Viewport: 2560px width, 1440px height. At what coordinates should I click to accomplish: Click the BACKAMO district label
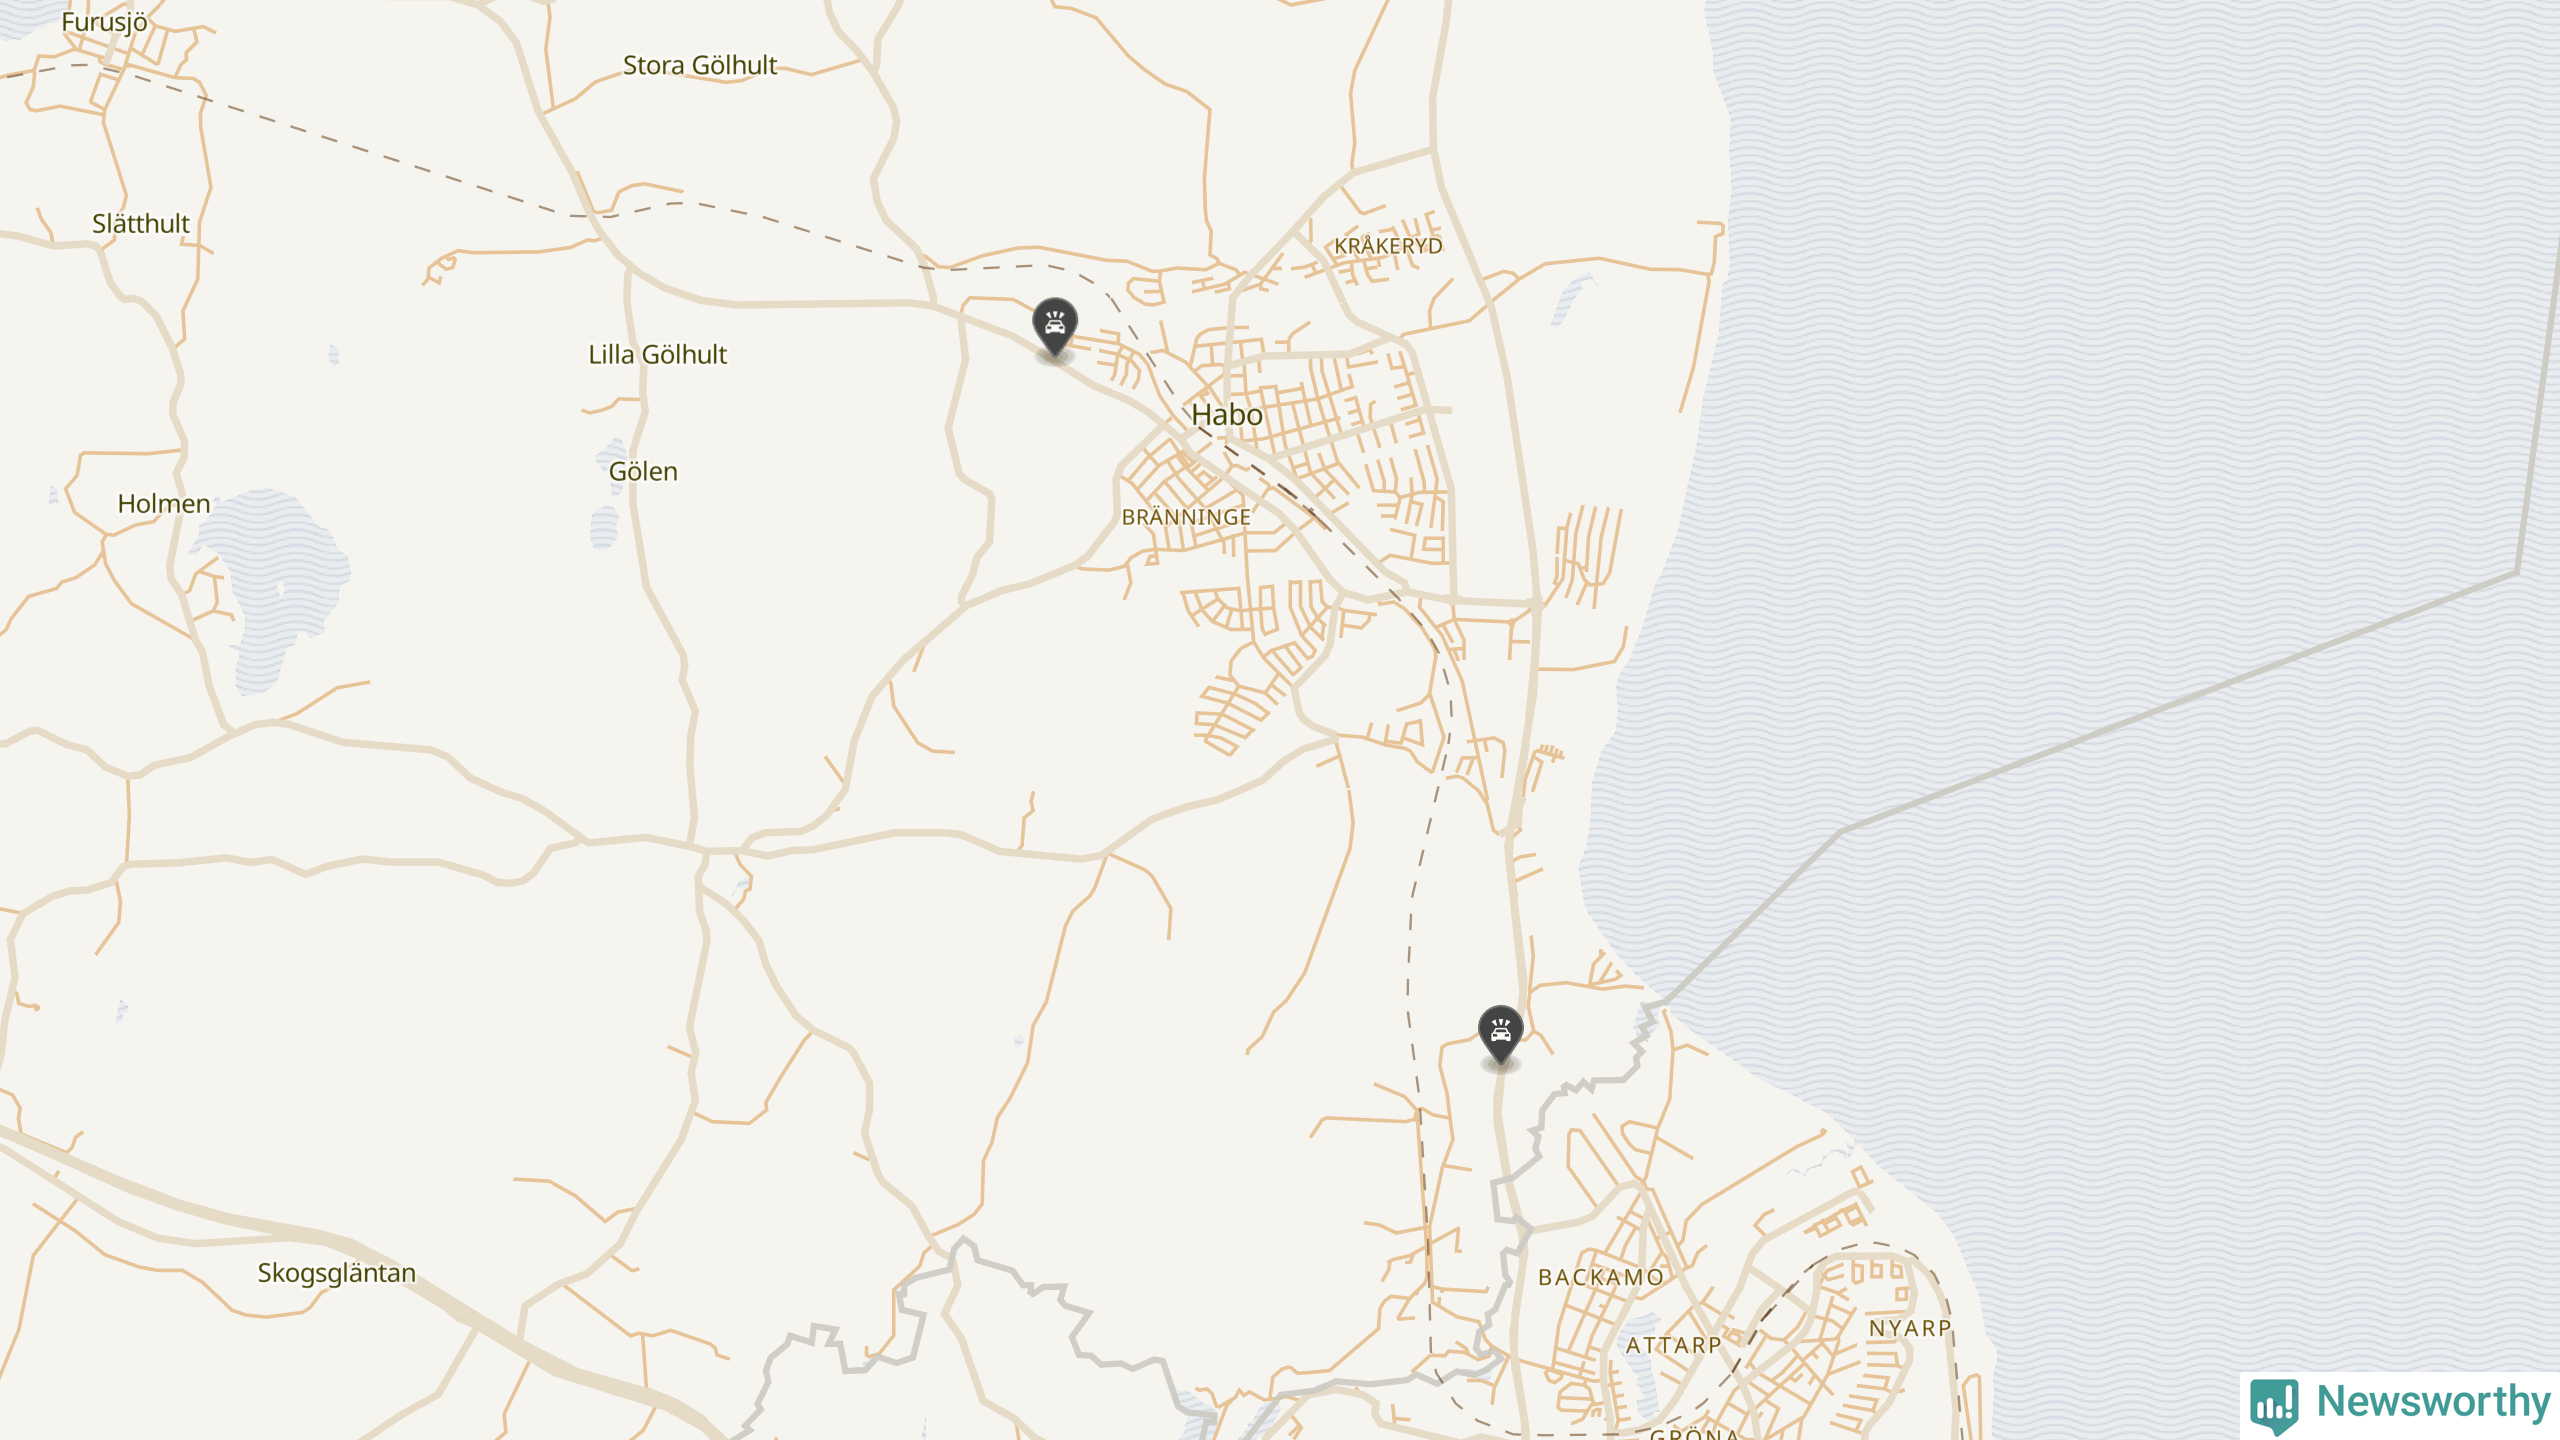coord(1600,1278)
